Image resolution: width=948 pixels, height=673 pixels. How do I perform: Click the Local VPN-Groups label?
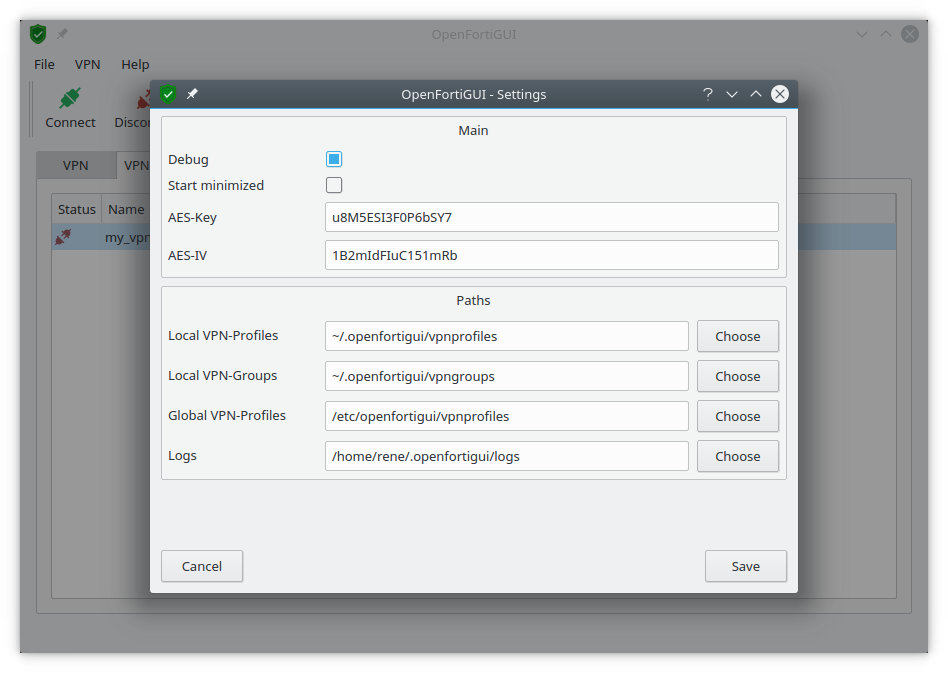[222, 376]
